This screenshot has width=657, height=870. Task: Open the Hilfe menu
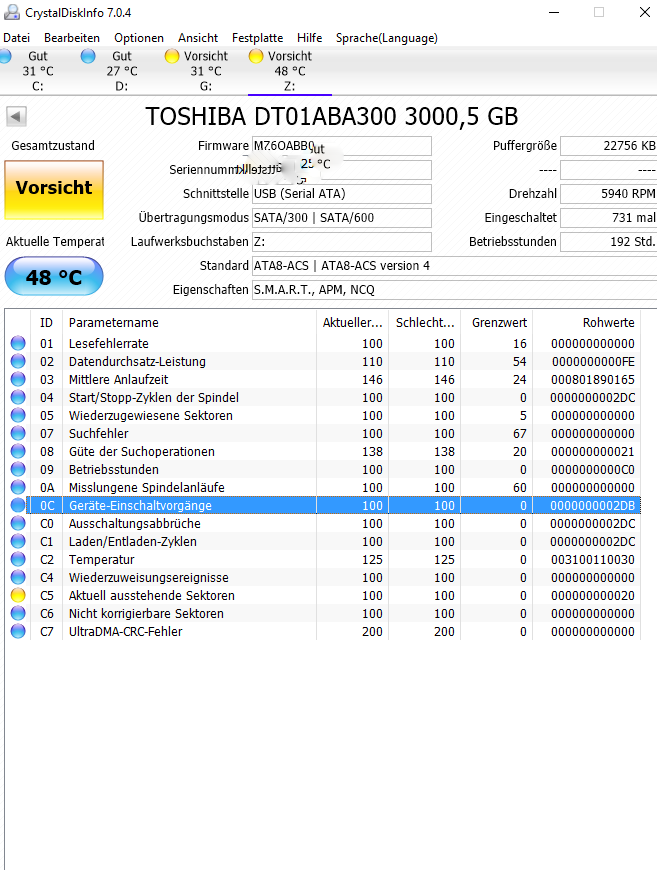310,38
